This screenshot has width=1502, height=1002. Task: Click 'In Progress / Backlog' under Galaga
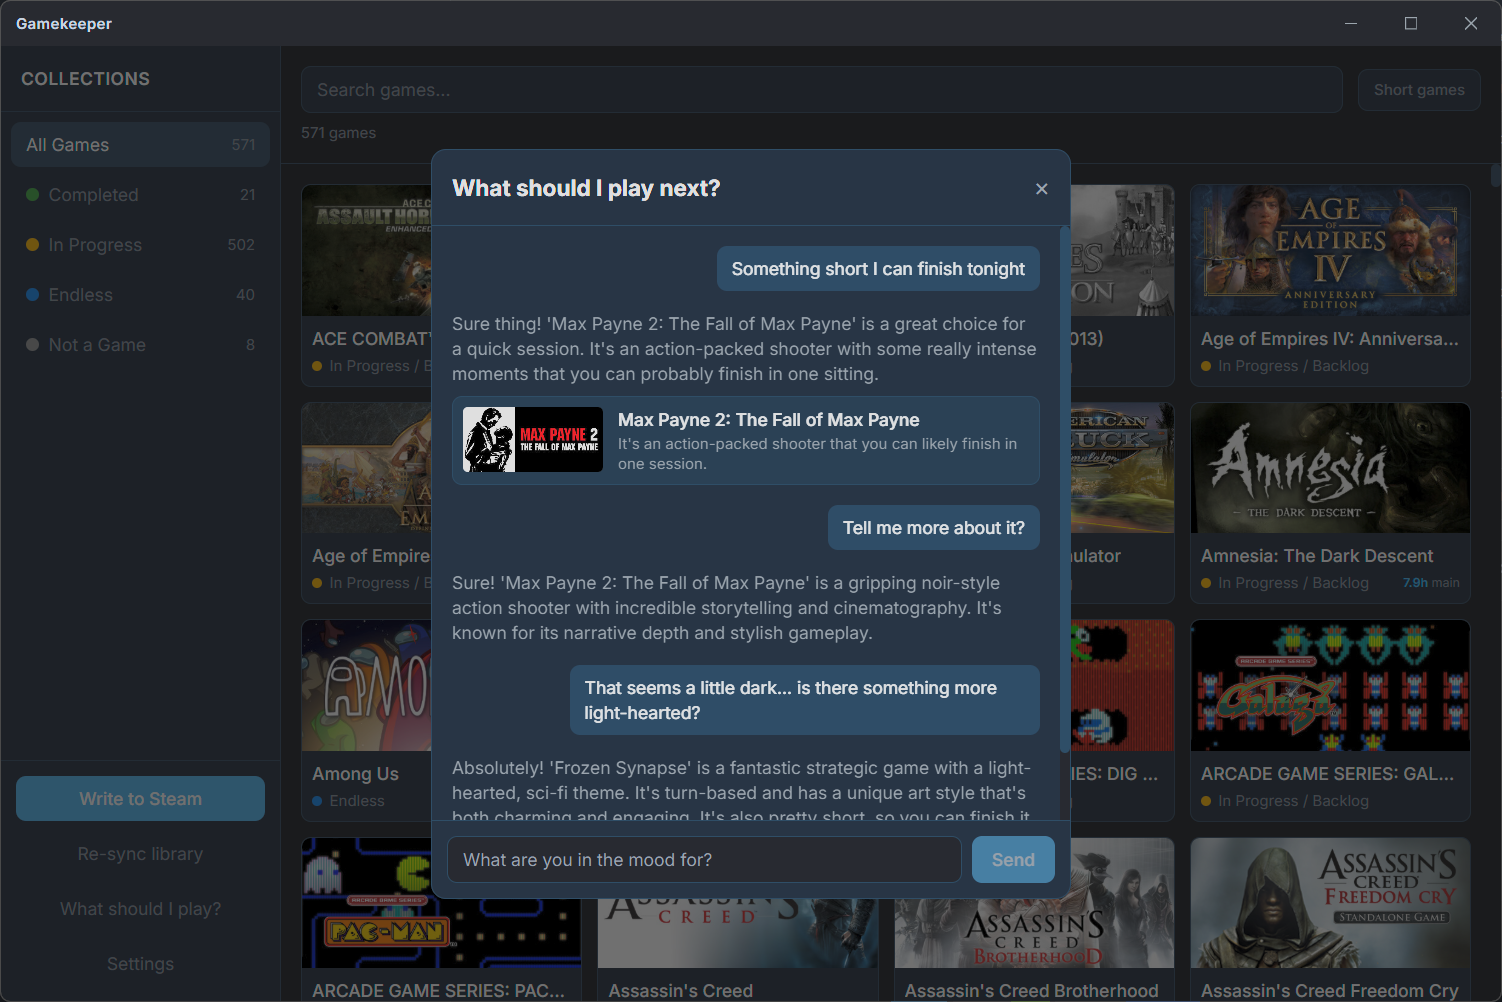click(1293, 801)
